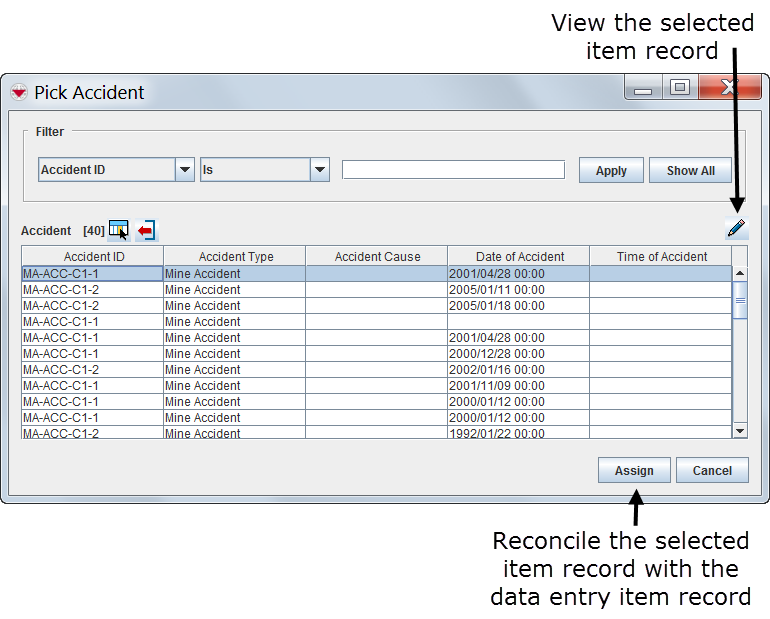The width and height of the screenshot is (770, 619).
Task: Maximize the Pick Accident window
Action: point(680,88)
